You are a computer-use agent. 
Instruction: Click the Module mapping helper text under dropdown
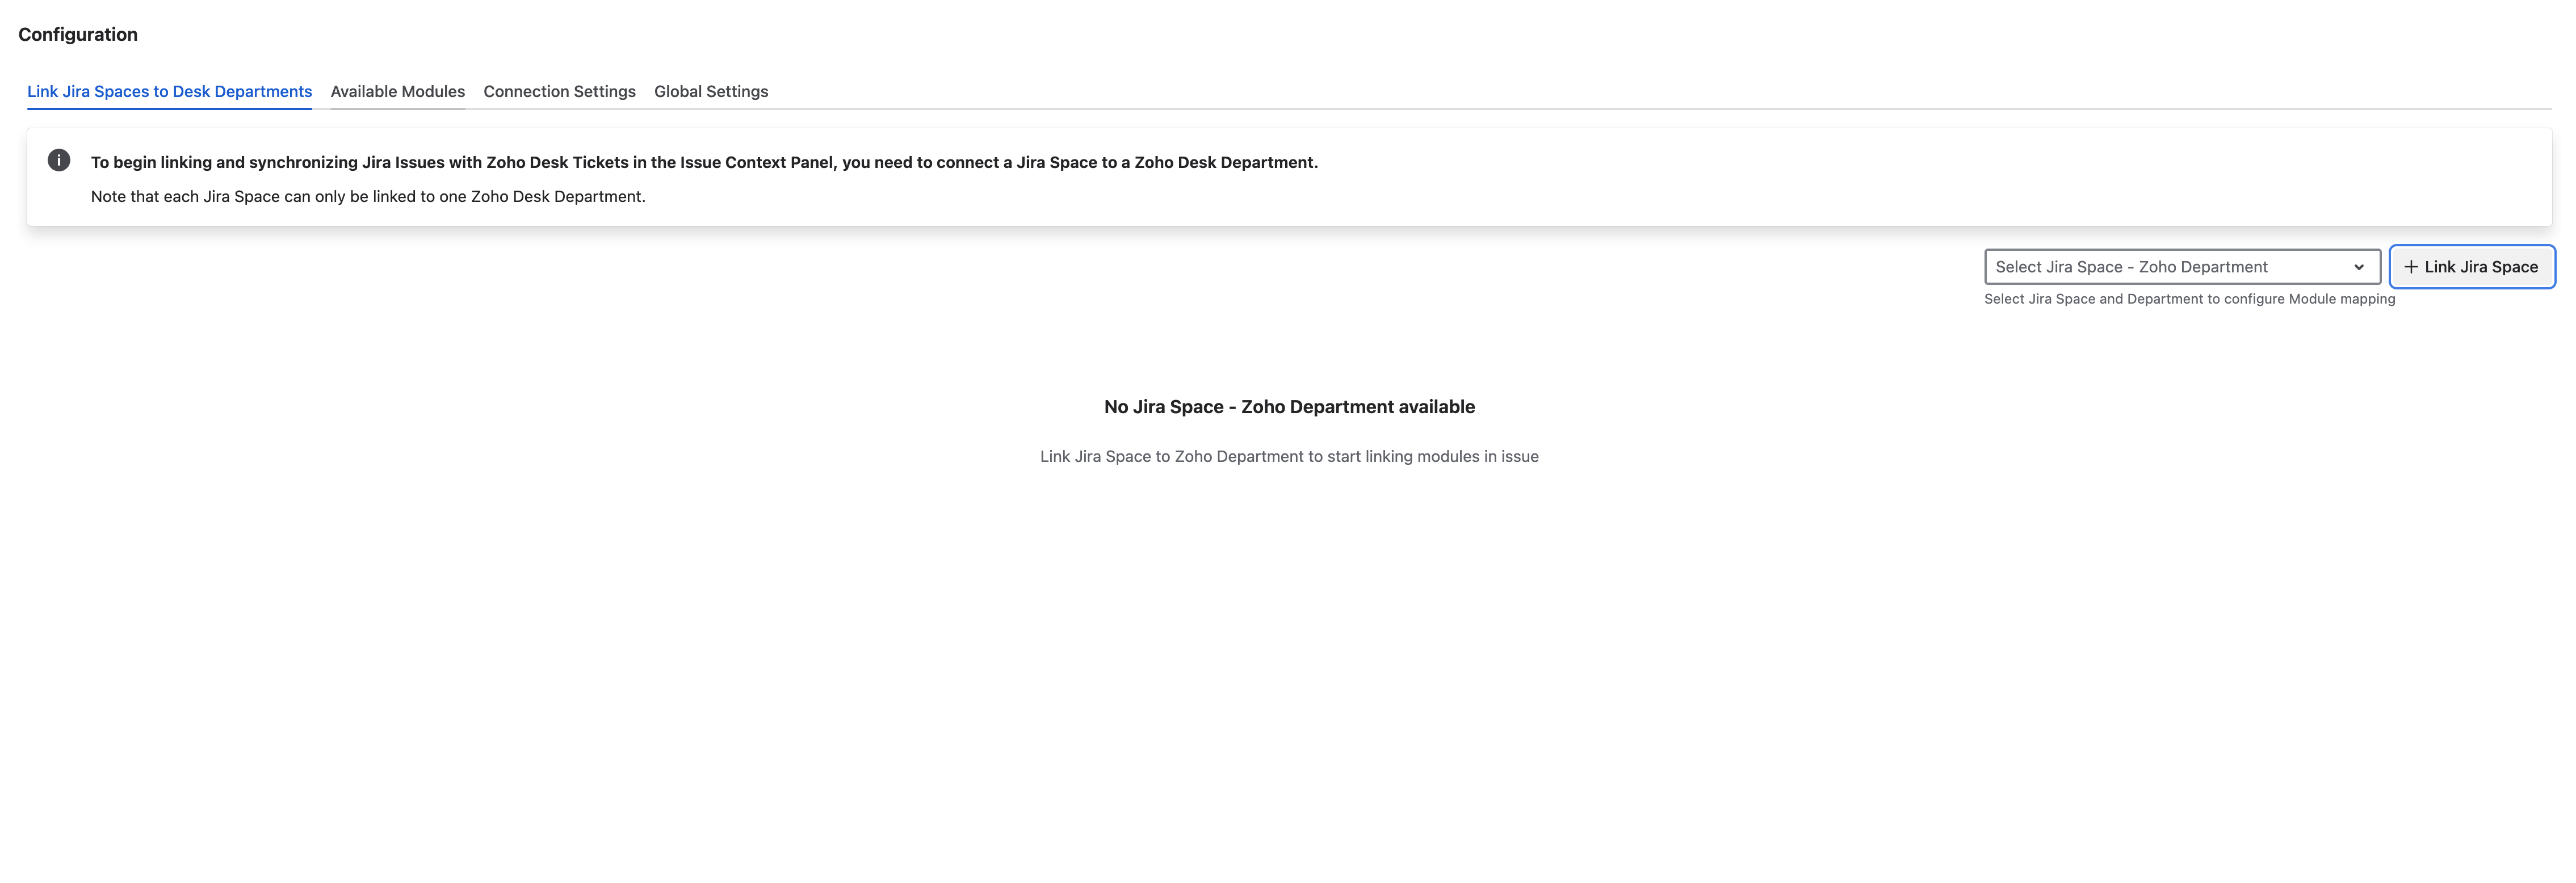(x=2189, y=299)
